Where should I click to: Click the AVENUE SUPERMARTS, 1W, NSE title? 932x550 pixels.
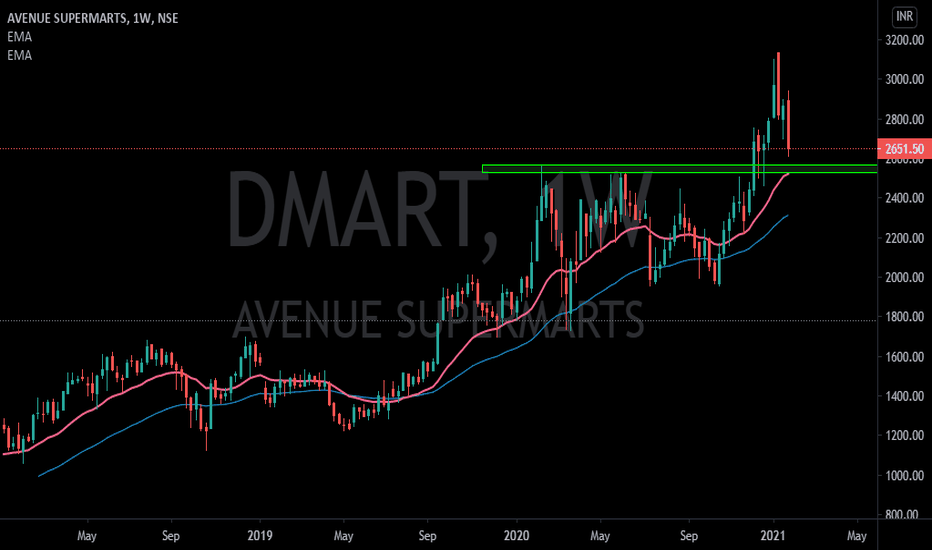93,18
